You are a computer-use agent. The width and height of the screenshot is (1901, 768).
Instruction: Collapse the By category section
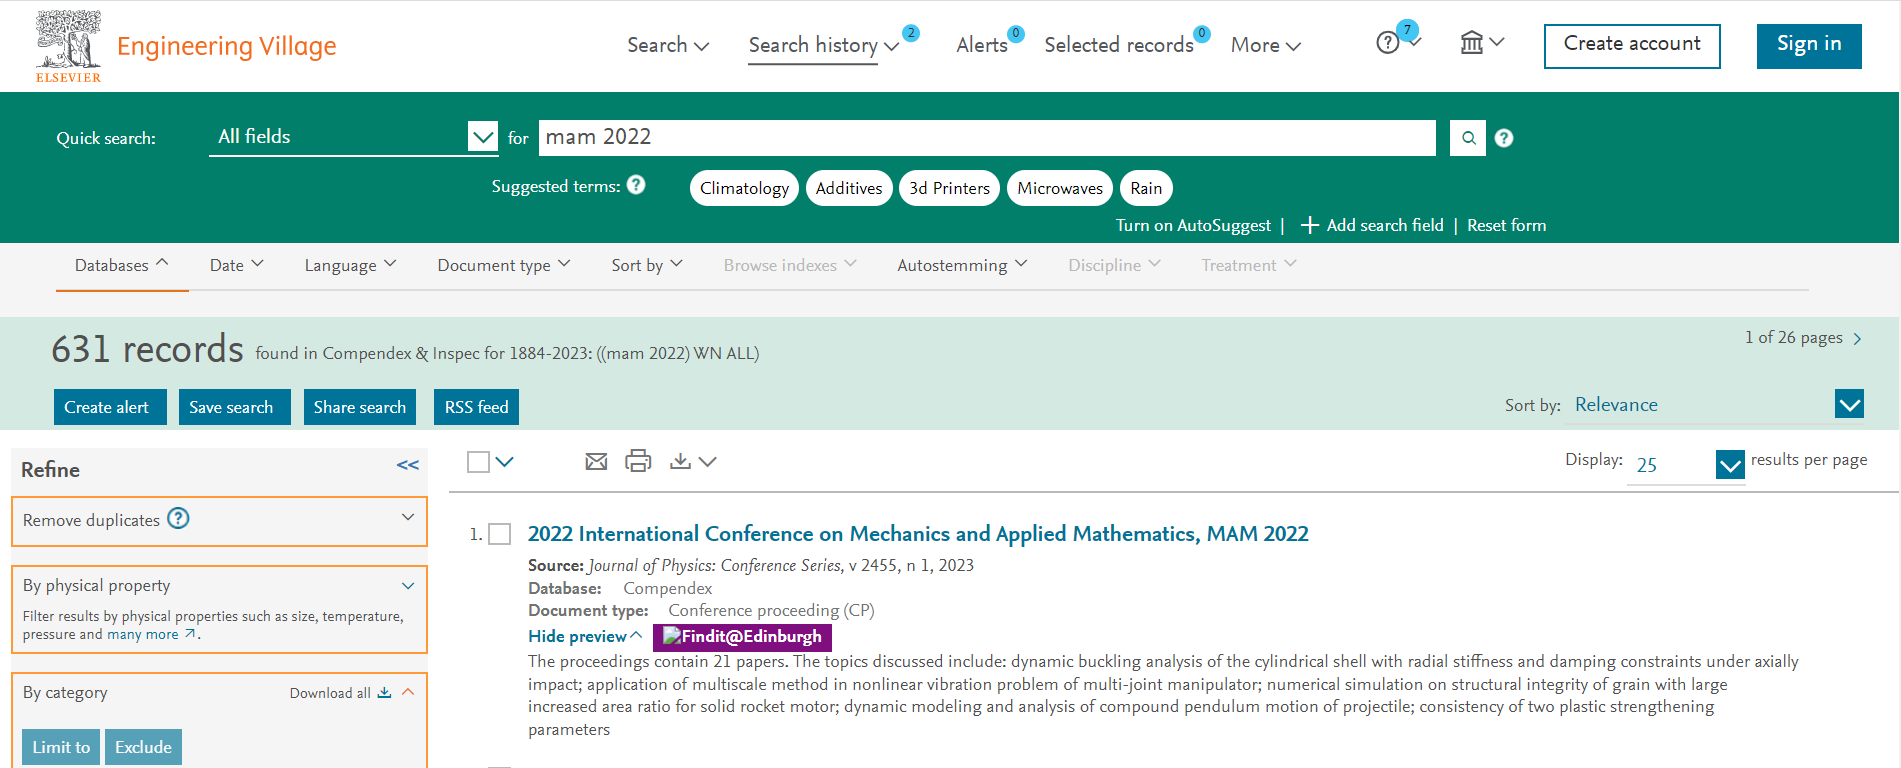[408, 692]
